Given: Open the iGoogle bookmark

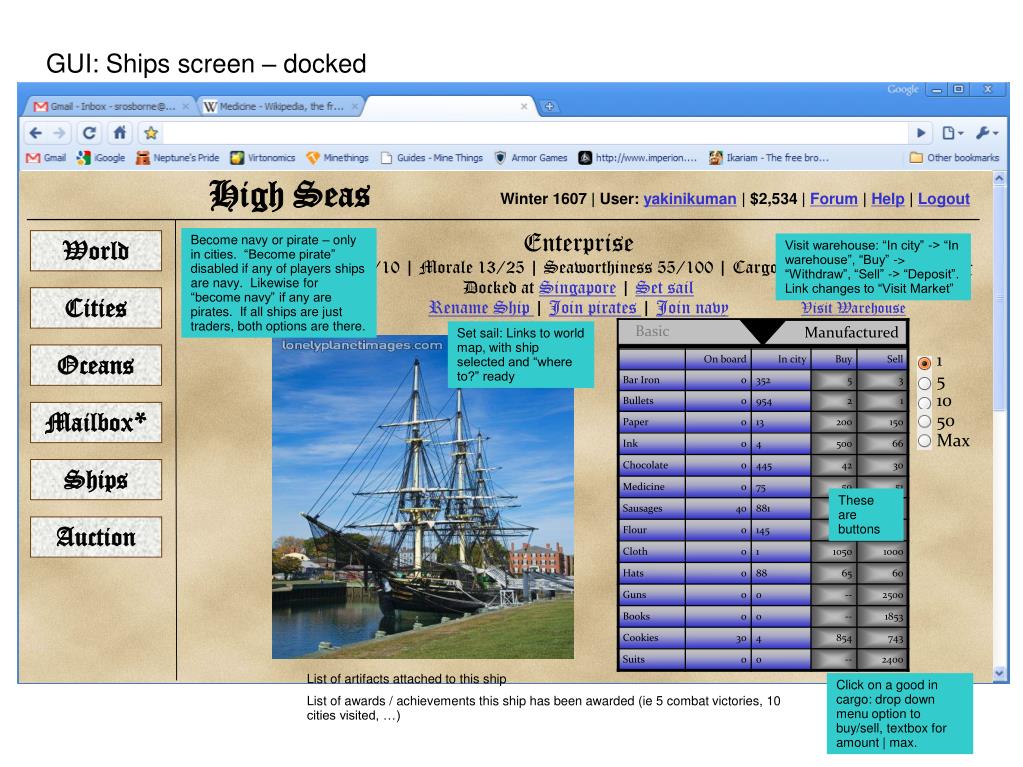Looking at the screenshot, I should 101,158.
